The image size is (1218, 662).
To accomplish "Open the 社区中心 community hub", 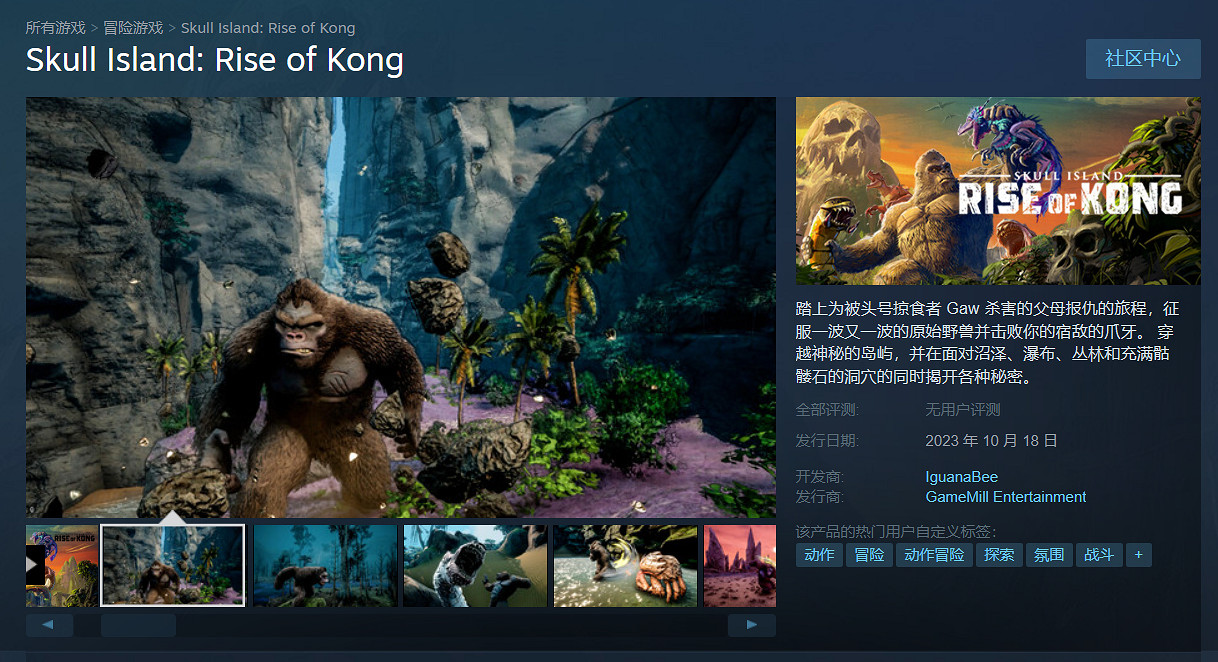I will point(1143,59).
